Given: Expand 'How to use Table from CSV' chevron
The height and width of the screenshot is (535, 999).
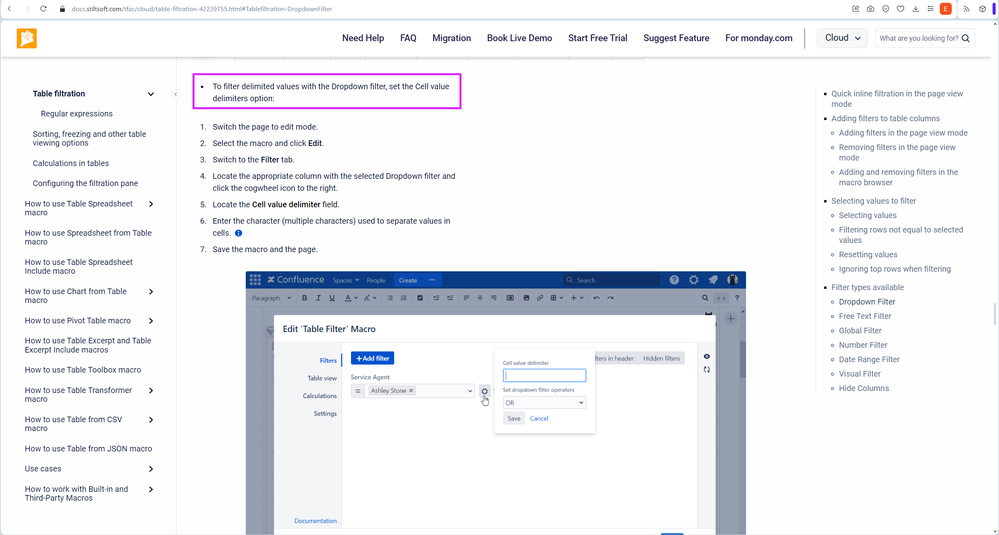Looking at the screenshot, I should pyautogui.click(x=151, y=420).
